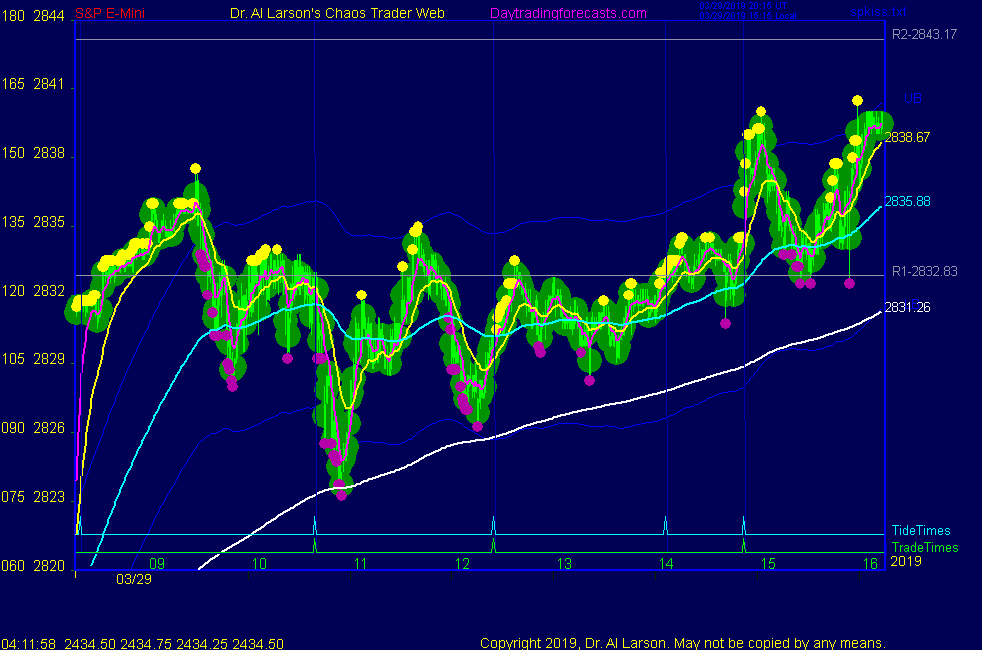Click the 165 left scale label
Image resolution: width=982 pixels, height=650 pixels.
[13, 85]
